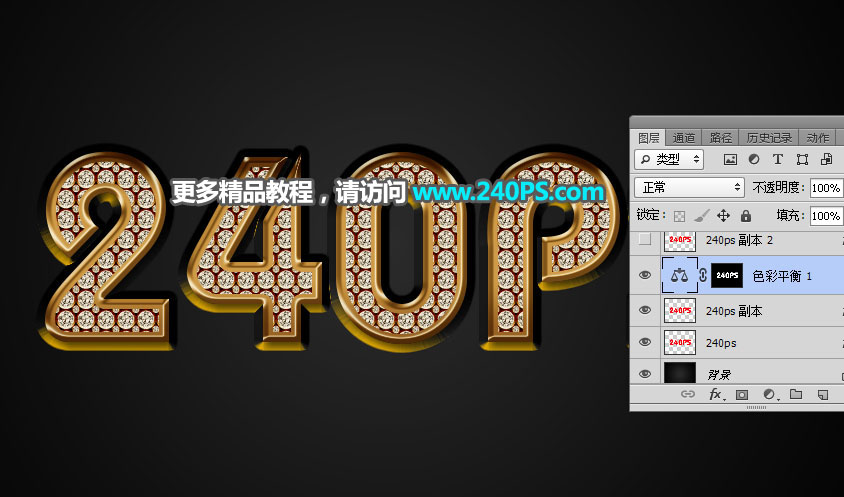Hide the 240ps 副本 layer
The height and width of the screenshot is (497, 844).
click(645, 311)
